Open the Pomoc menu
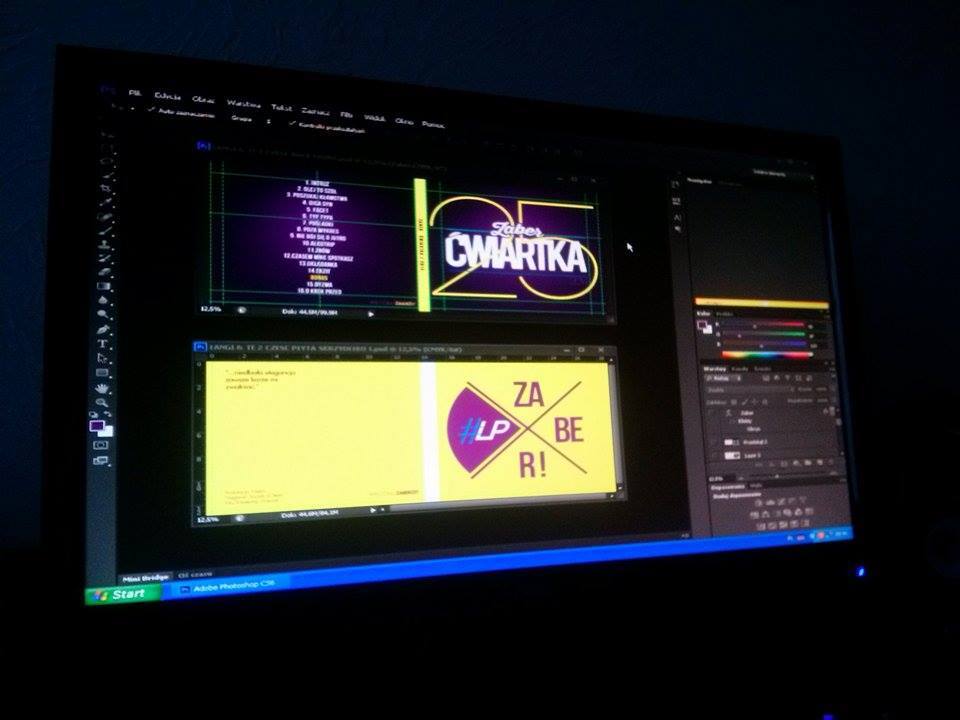This screenshot has width=960, height=720. [433, 124]
